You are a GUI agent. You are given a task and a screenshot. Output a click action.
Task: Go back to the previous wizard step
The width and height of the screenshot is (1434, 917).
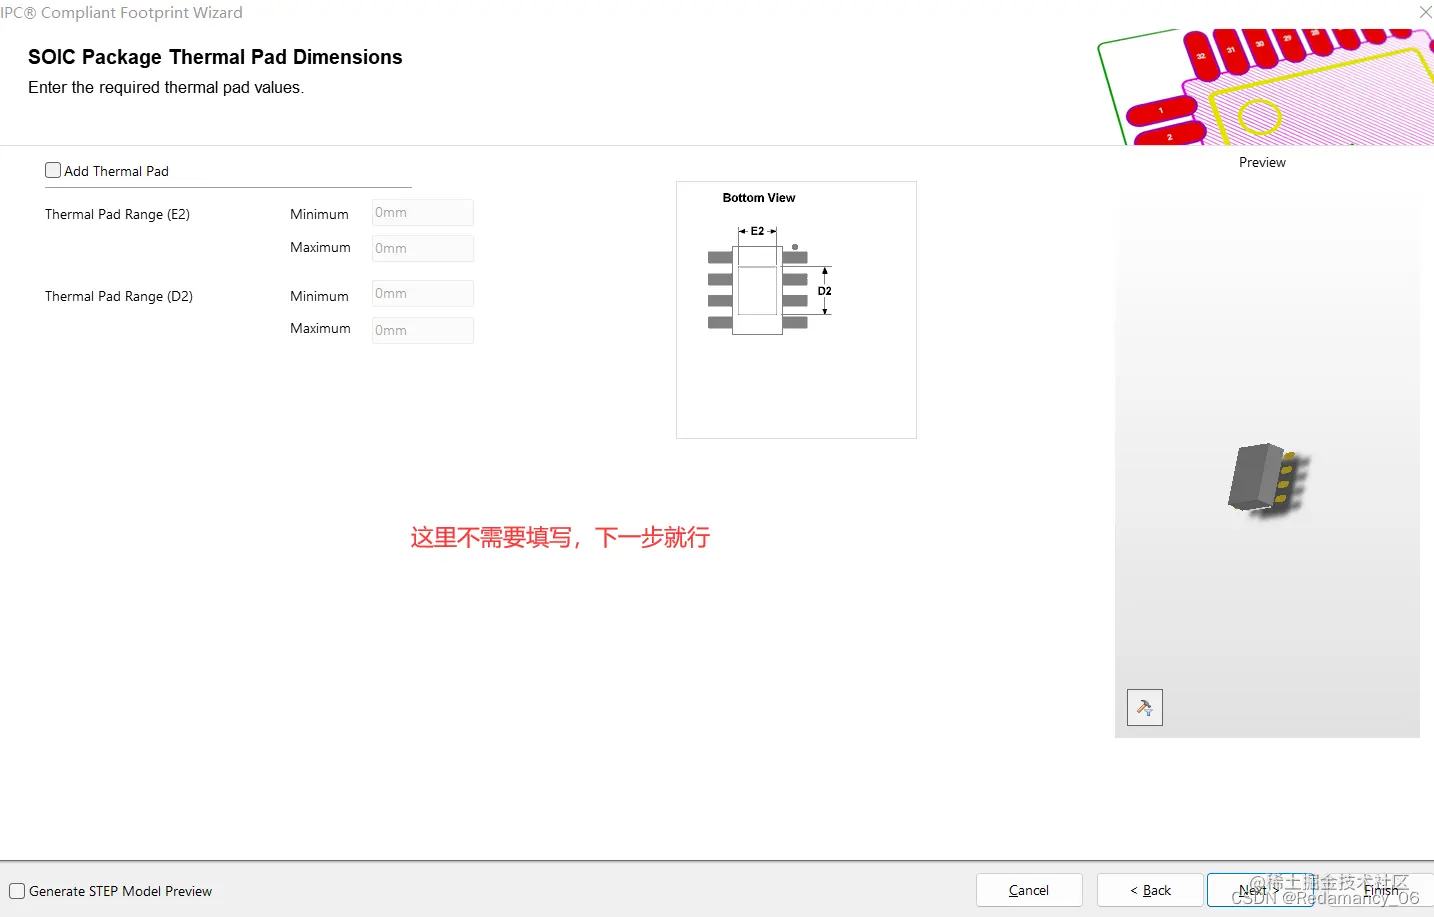[x=1149, y=890]
